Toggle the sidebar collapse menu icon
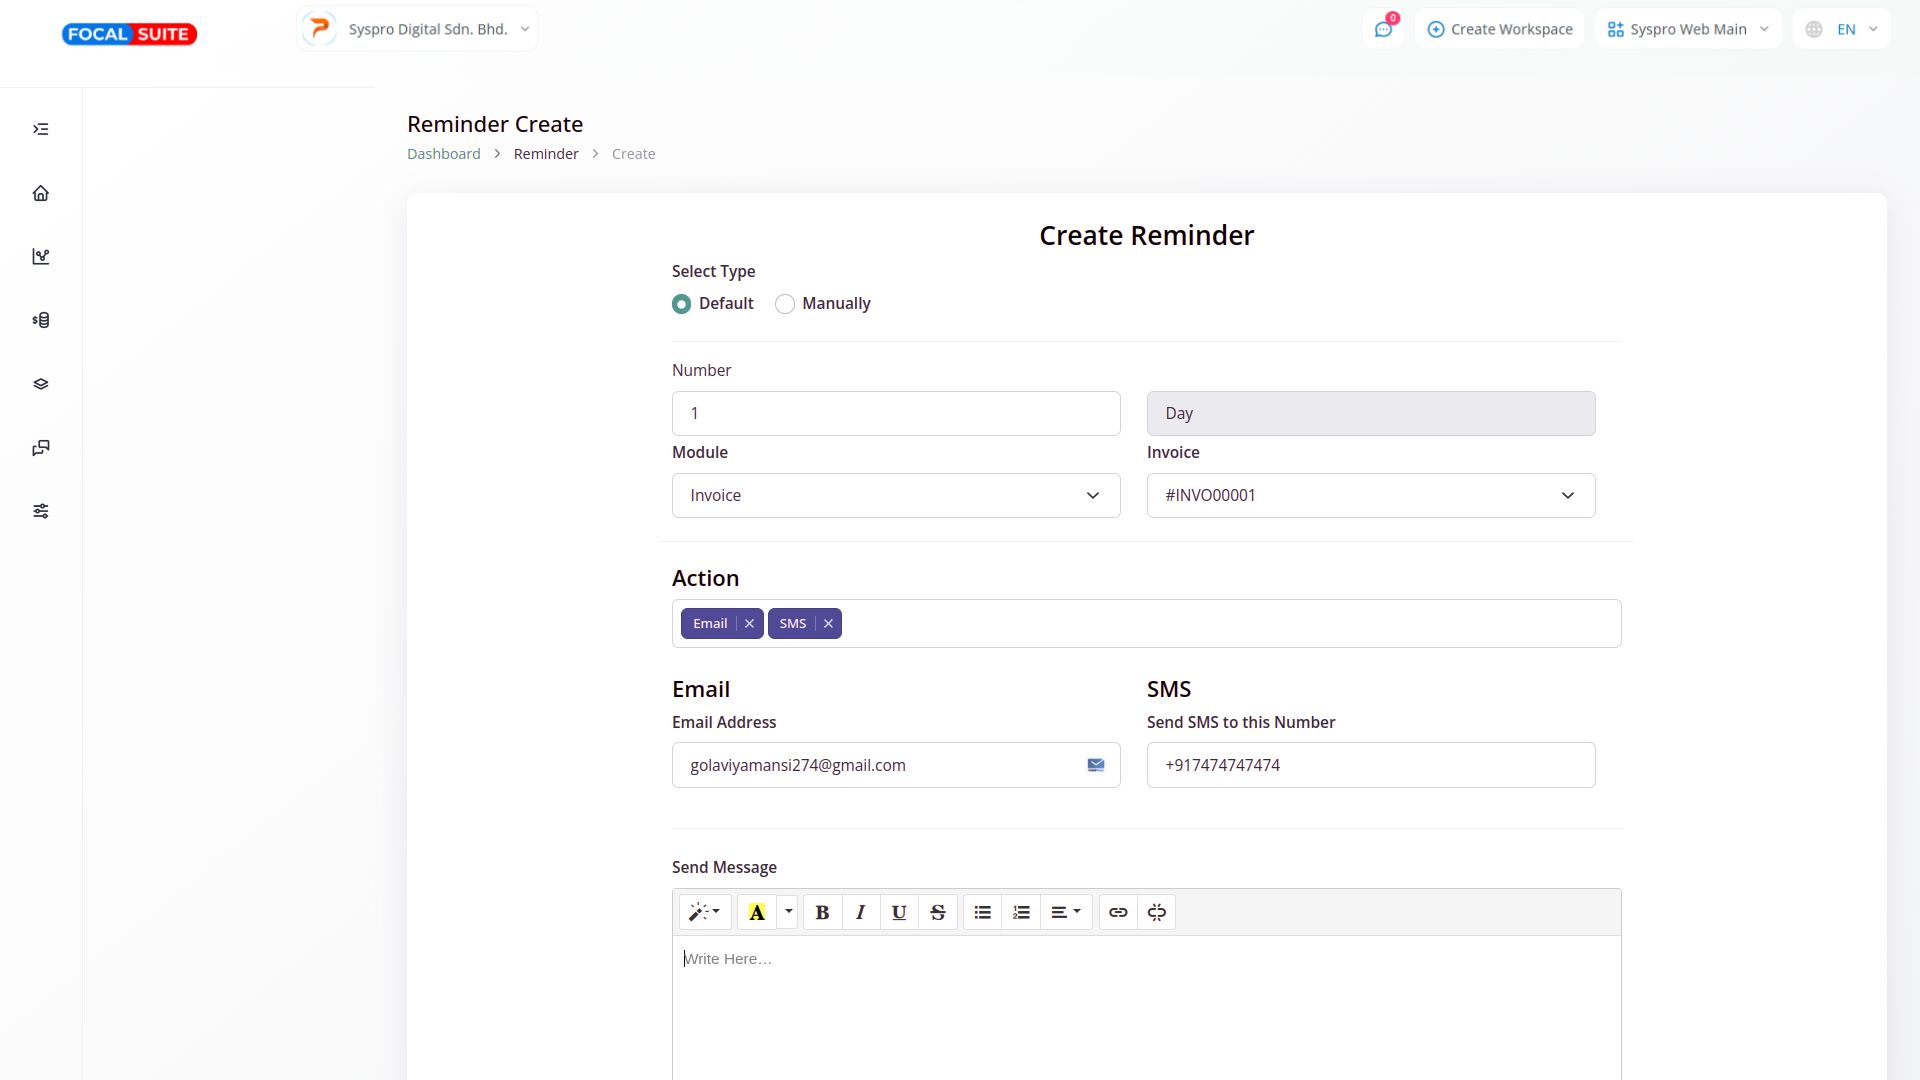The image size is (1920, 1080). (x=41, y=129)
